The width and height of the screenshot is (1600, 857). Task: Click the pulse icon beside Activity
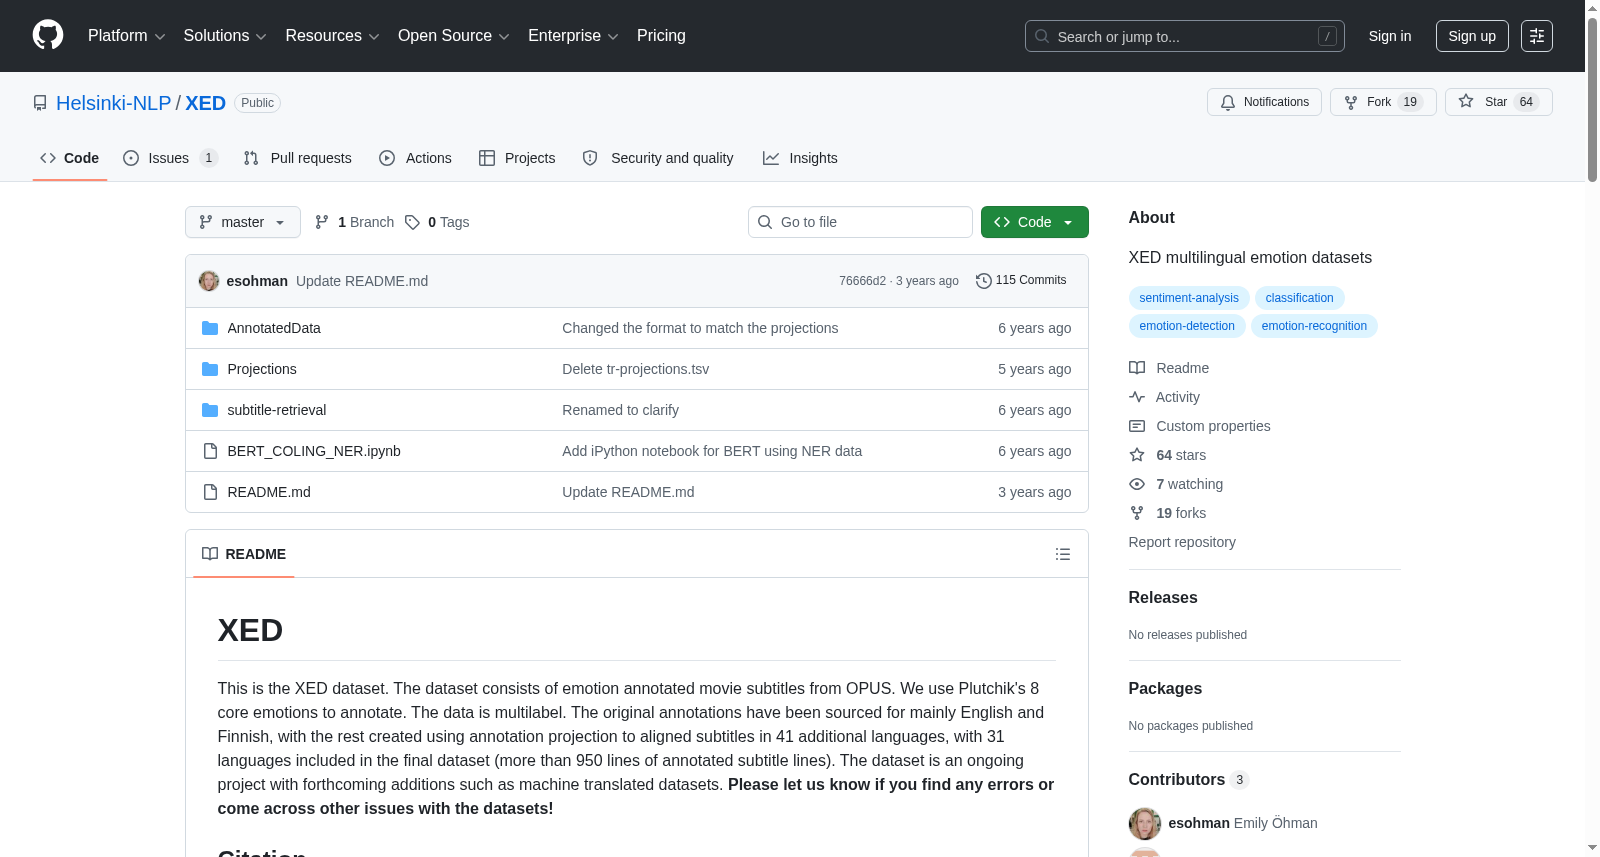pos(1137,397)
